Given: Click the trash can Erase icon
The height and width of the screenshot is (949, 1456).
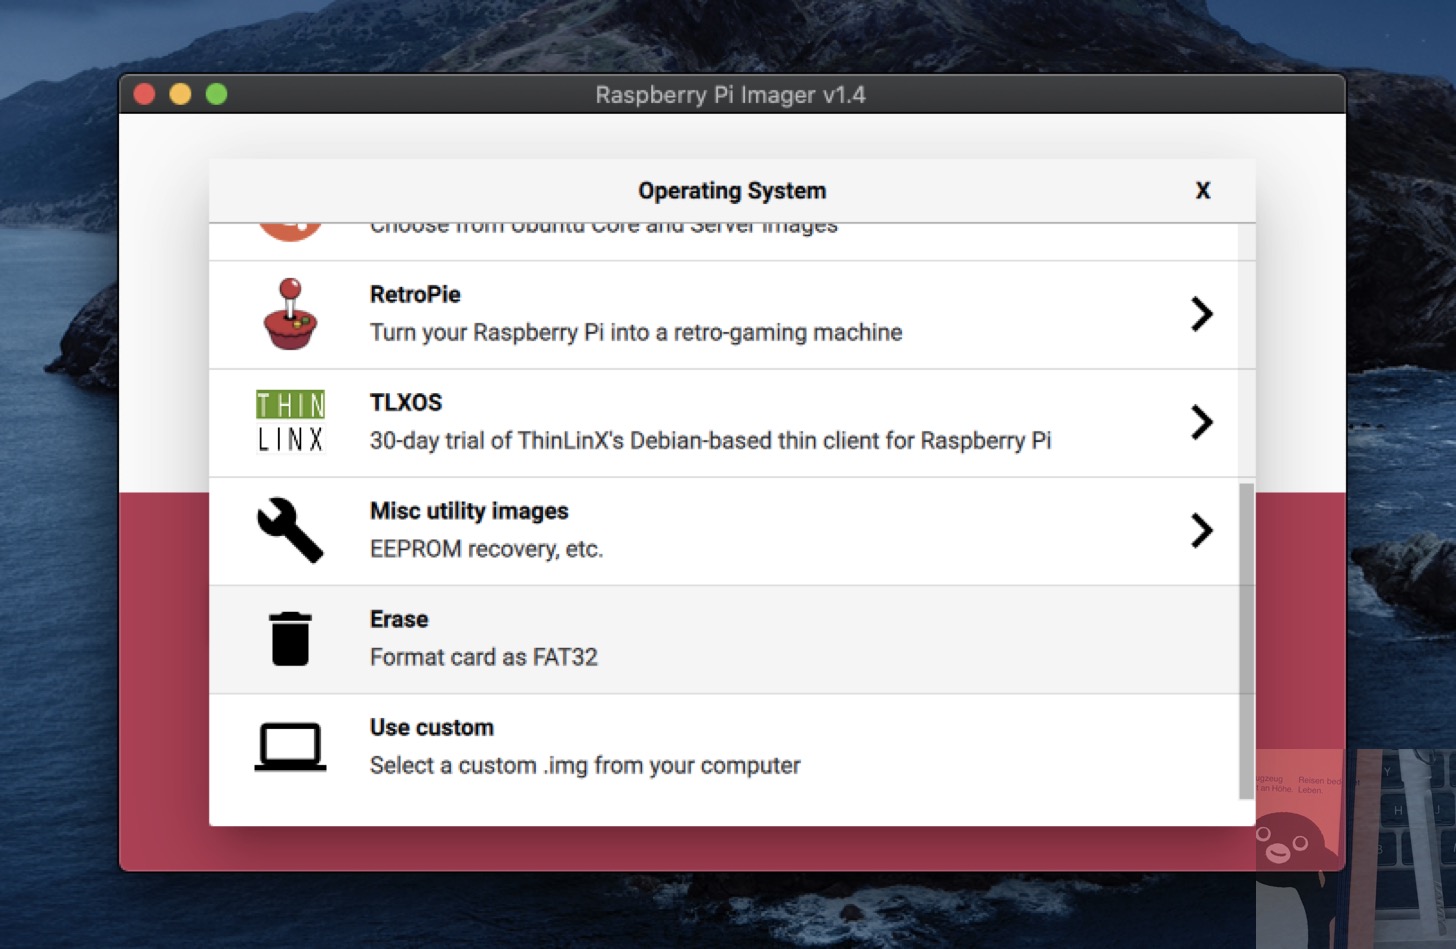Looking at the screenshot, I should [290, 638].
